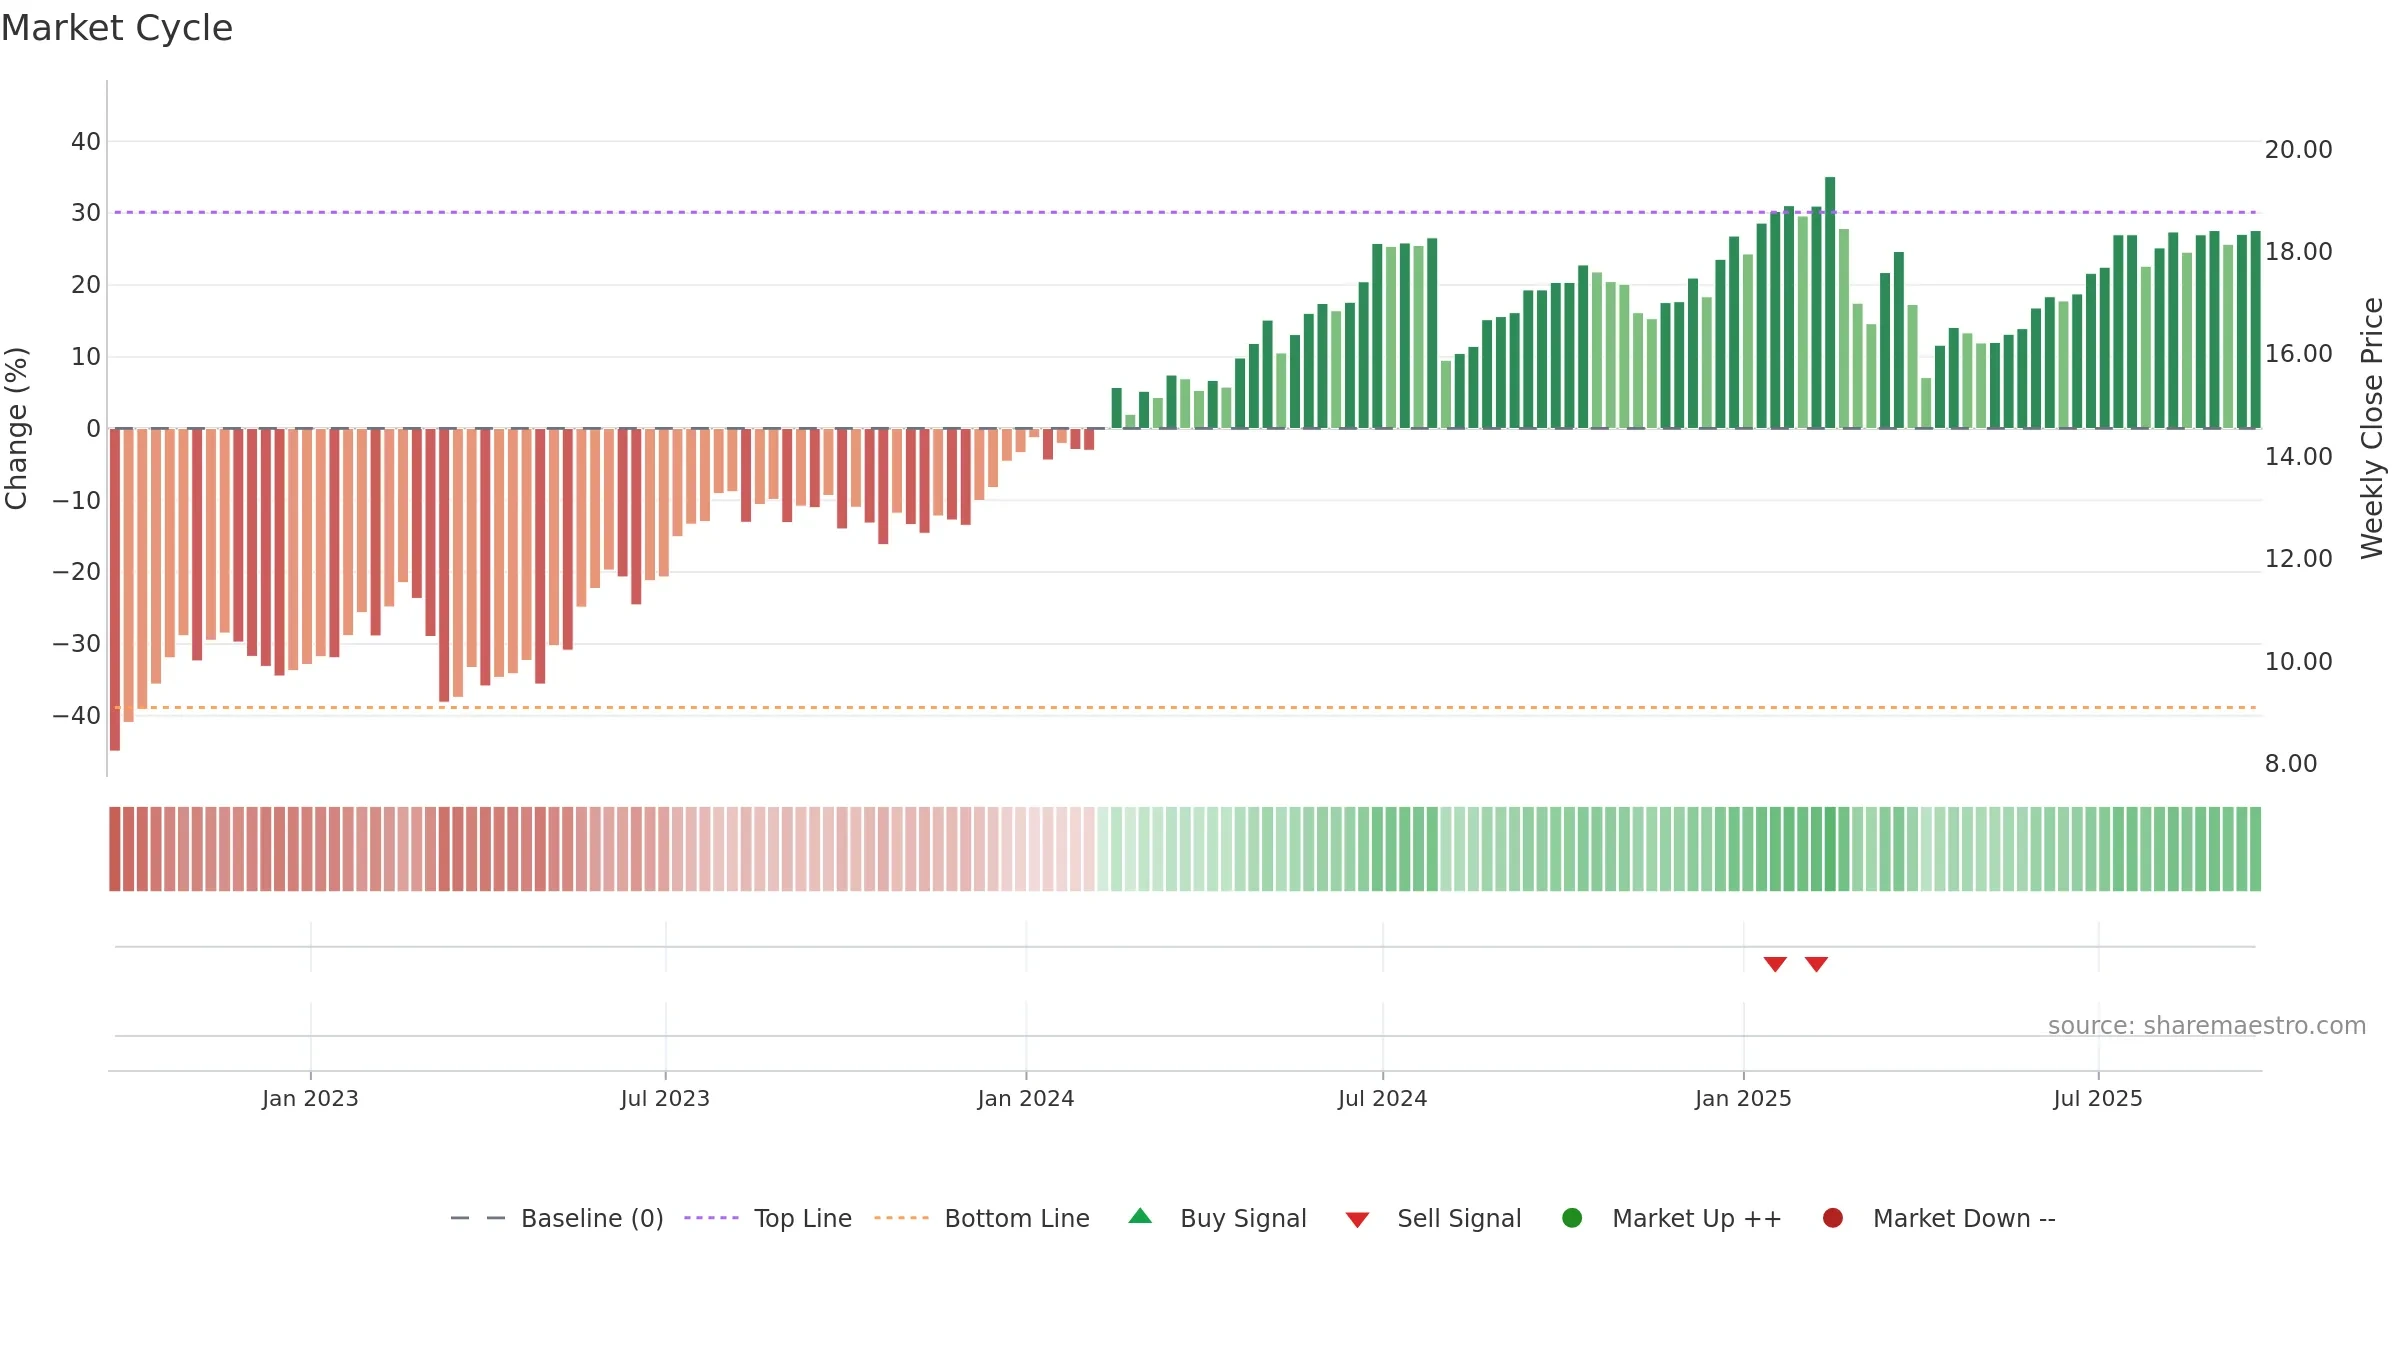Screen dimensions: 2400x1350
Task: Click the 18.00 price axis label
Action: [x=2298, y=251]
